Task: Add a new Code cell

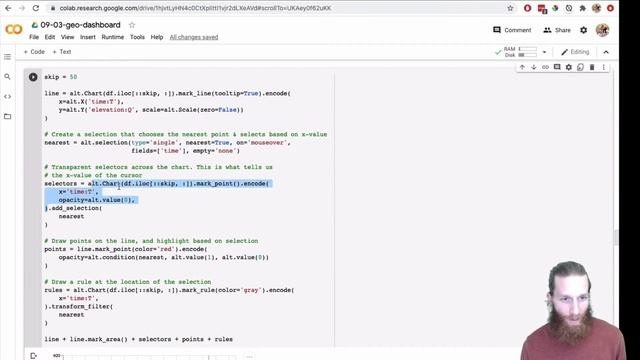Action: pyautogui.click(x=34, y=52)
